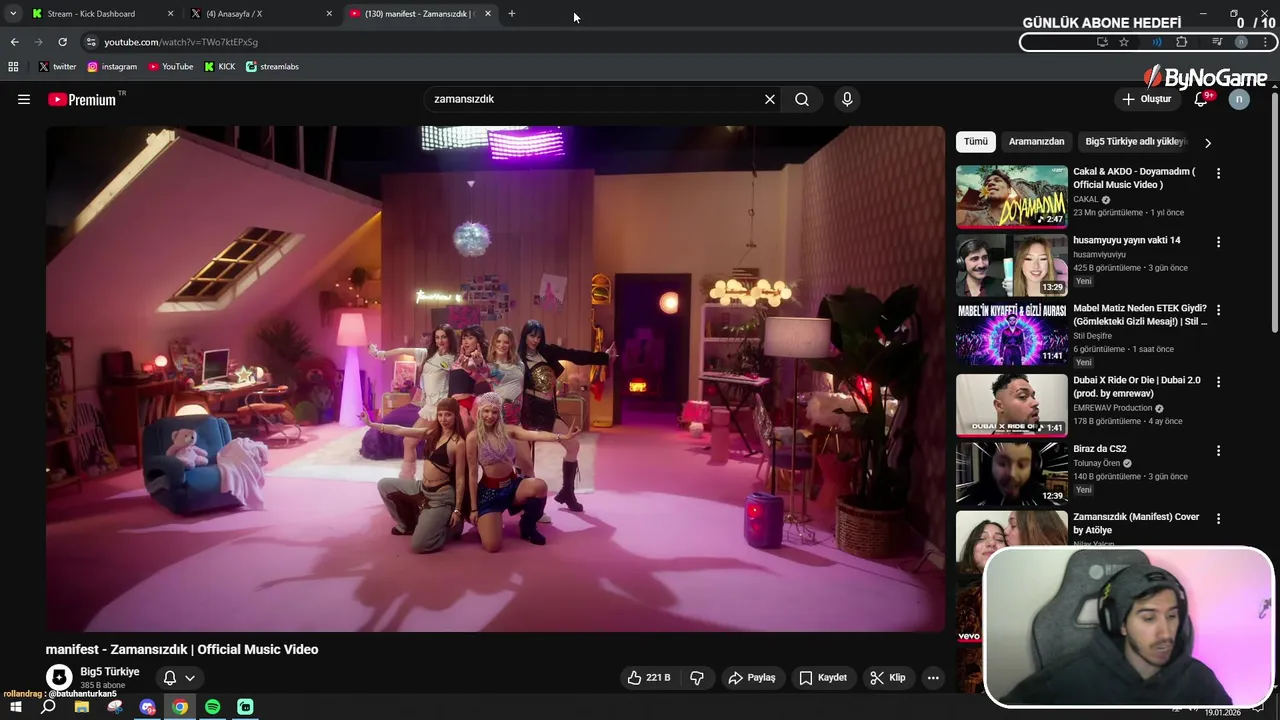The height and width of the screenshot is (720, 1280).
Task: Open the Chrome apps grid in bookmarks bar
Action: point(13,66)
